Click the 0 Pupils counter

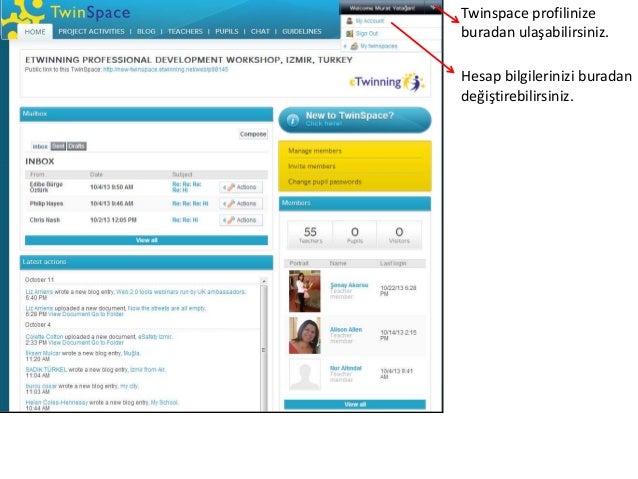coord(354,235)
